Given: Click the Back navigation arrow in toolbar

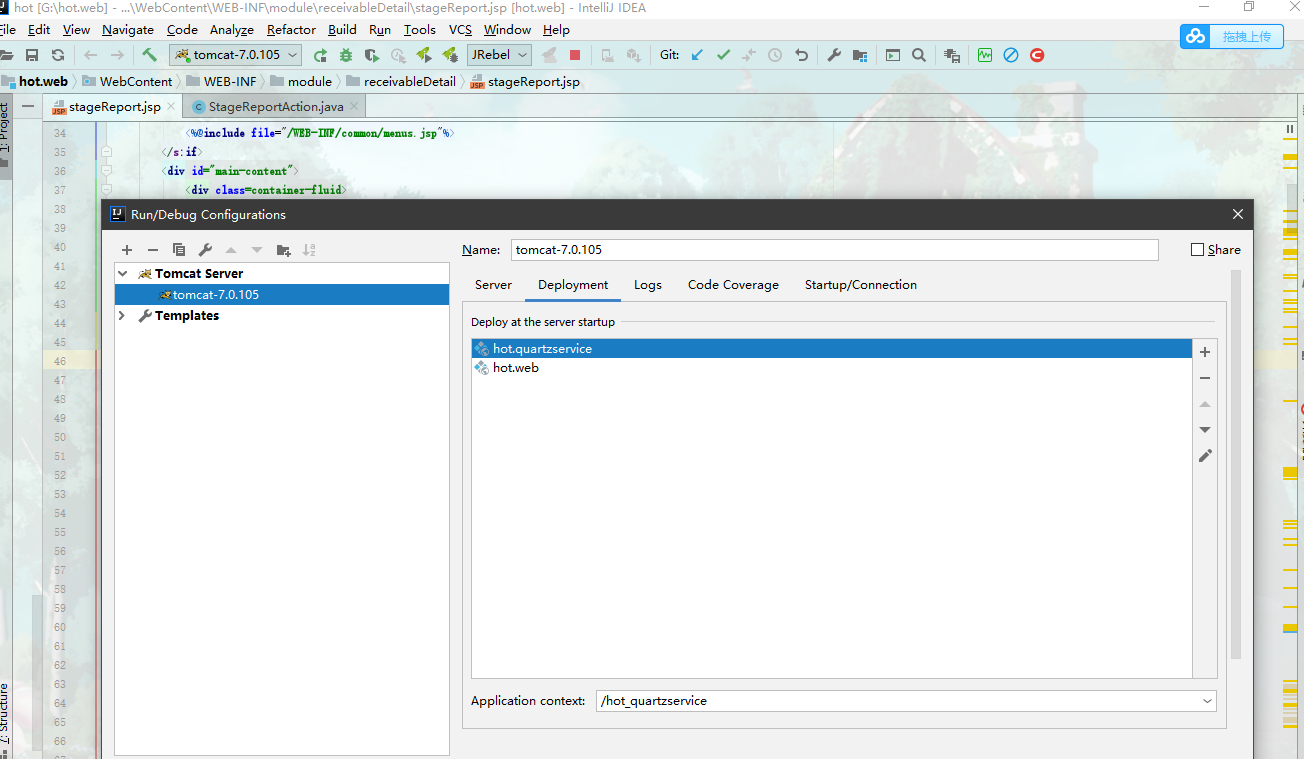Looking at the screenshot, I should [x=91, y=55].
